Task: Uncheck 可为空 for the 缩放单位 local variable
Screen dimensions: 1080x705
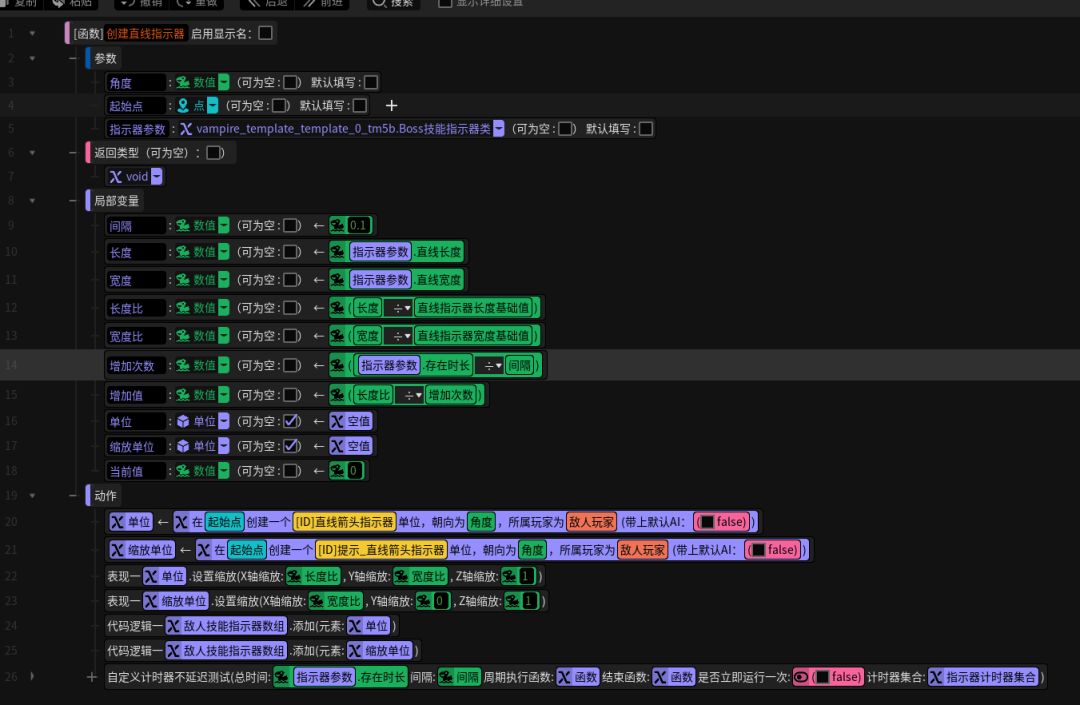Action: (291, 445)
